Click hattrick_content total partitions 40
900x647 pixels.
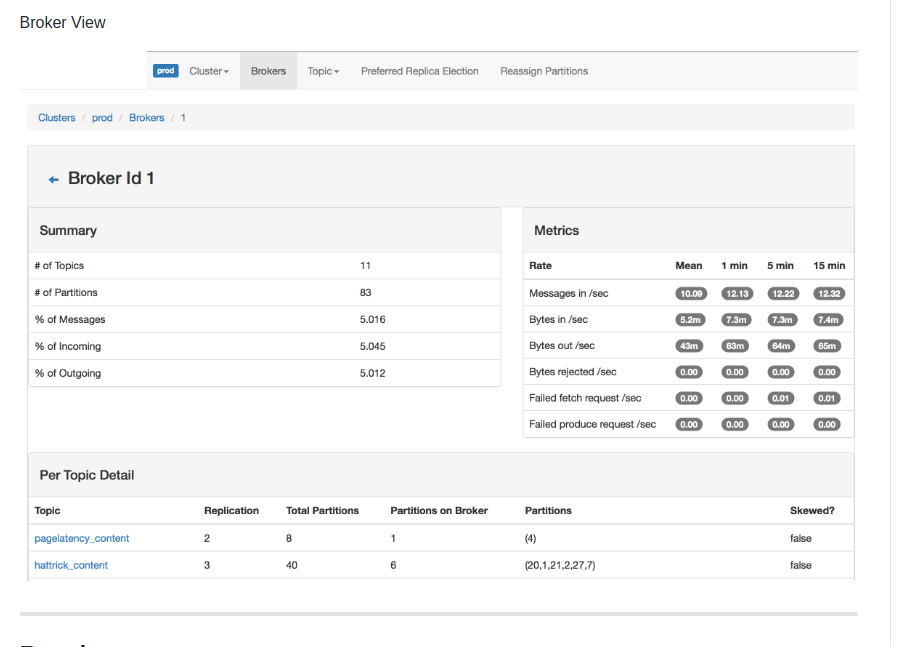point(292,565)
